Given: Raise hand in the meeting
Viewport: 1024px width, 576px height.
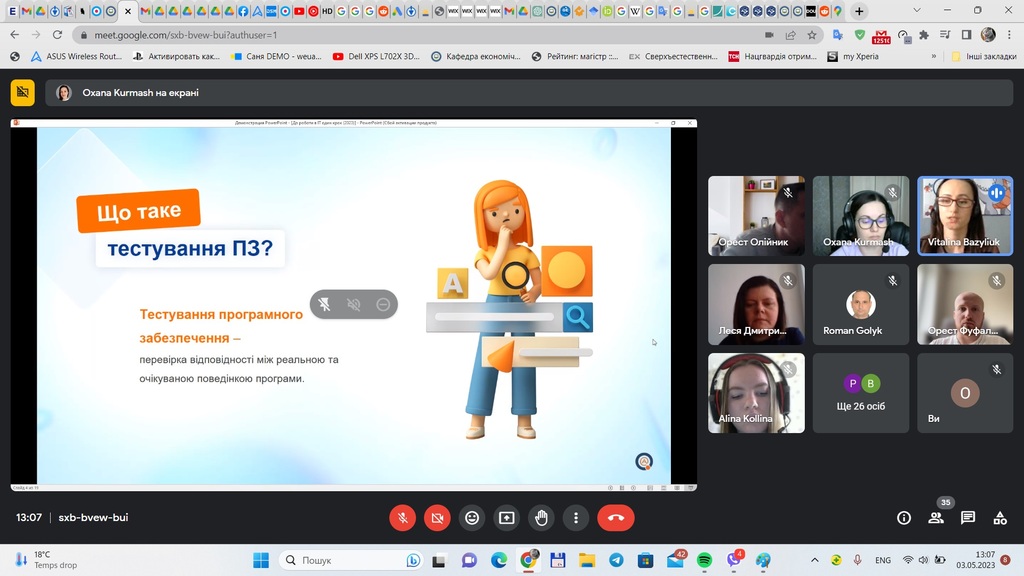Looking at the screenshot, I should tap(541, 518).
